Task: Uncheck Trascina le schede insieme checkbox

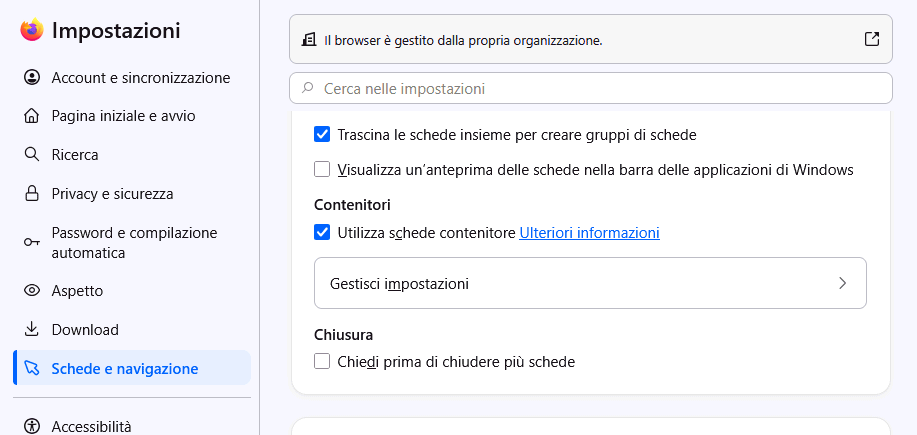Action: tap(322, 134)
